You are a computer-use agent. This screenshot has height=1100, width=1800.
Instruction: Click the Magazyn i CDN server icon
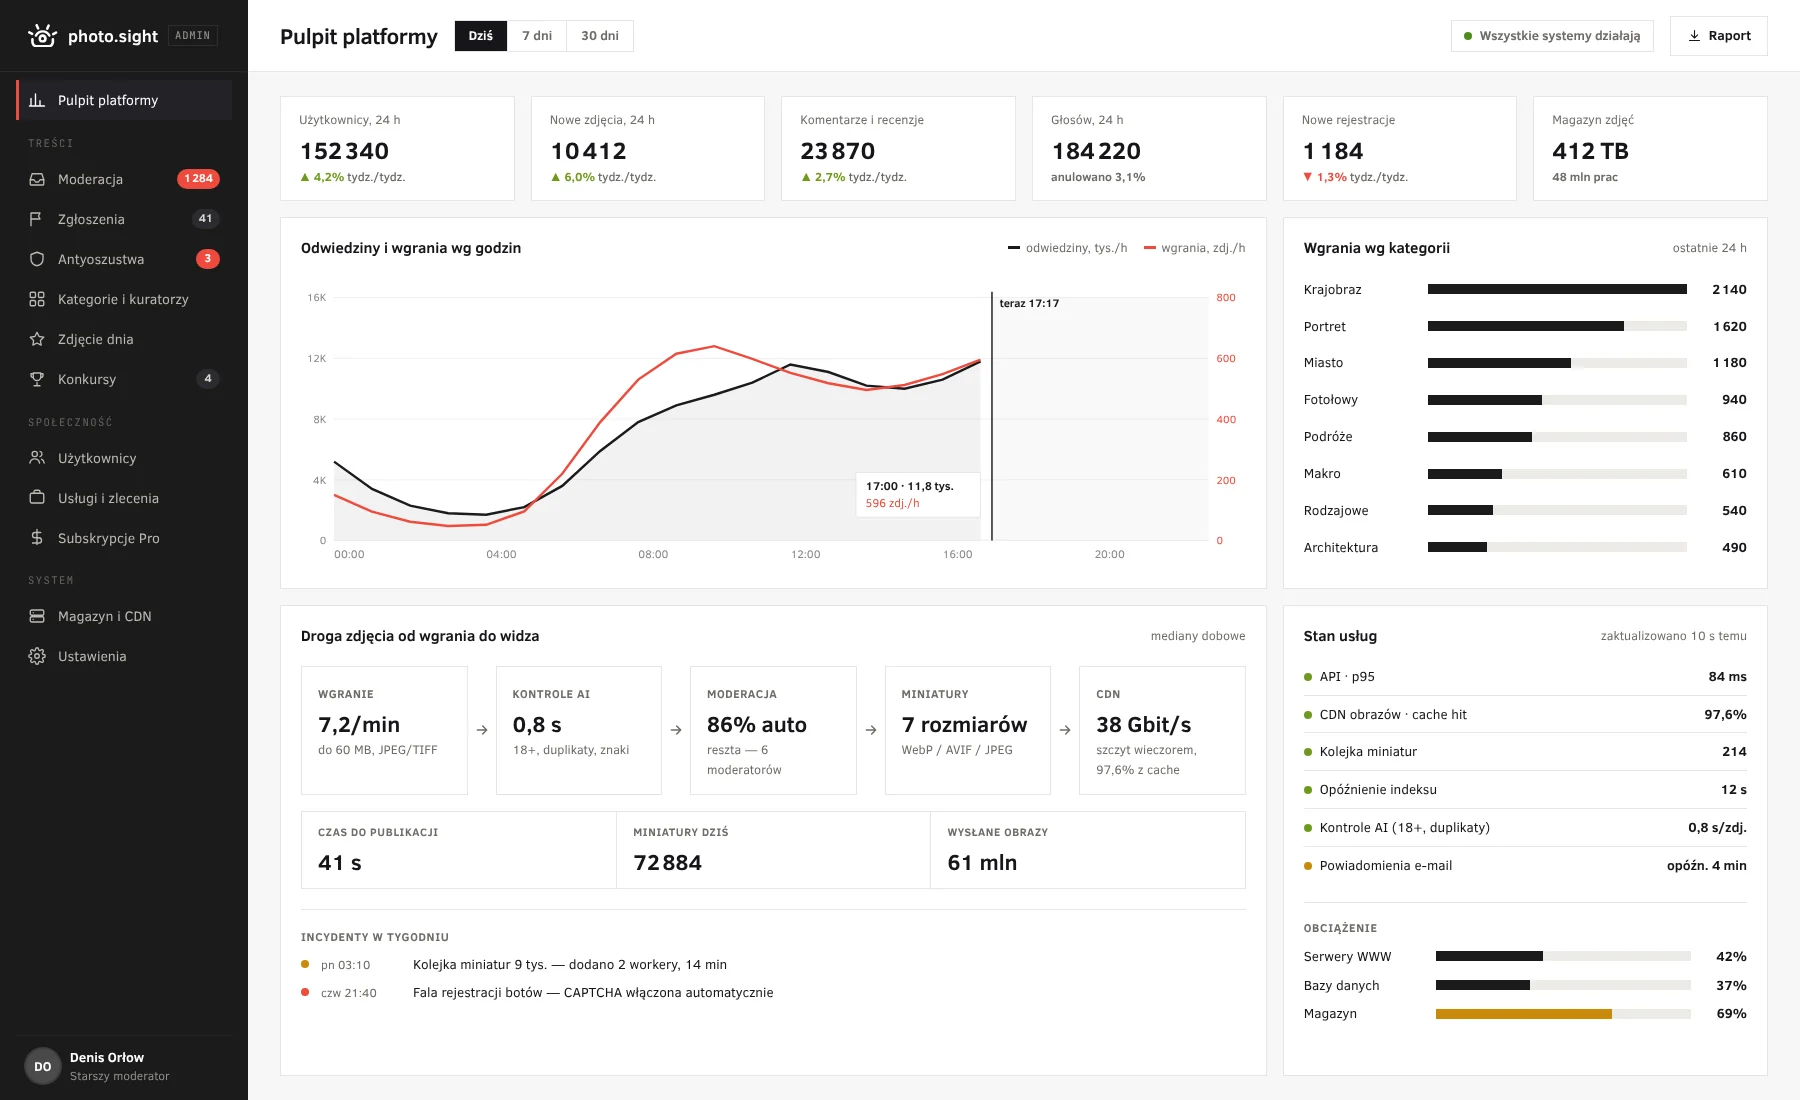tap(37, 616)
